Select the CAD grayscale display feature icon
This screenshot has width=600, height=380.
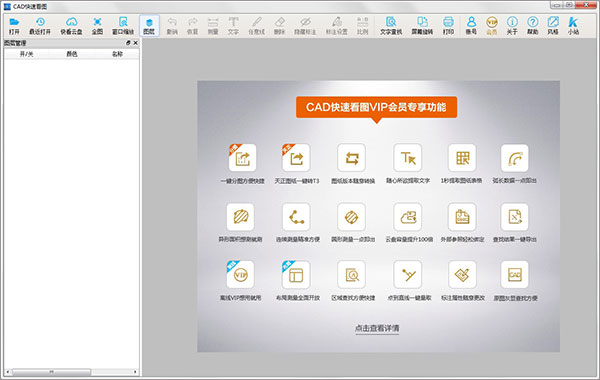click(x=515, y=274)
